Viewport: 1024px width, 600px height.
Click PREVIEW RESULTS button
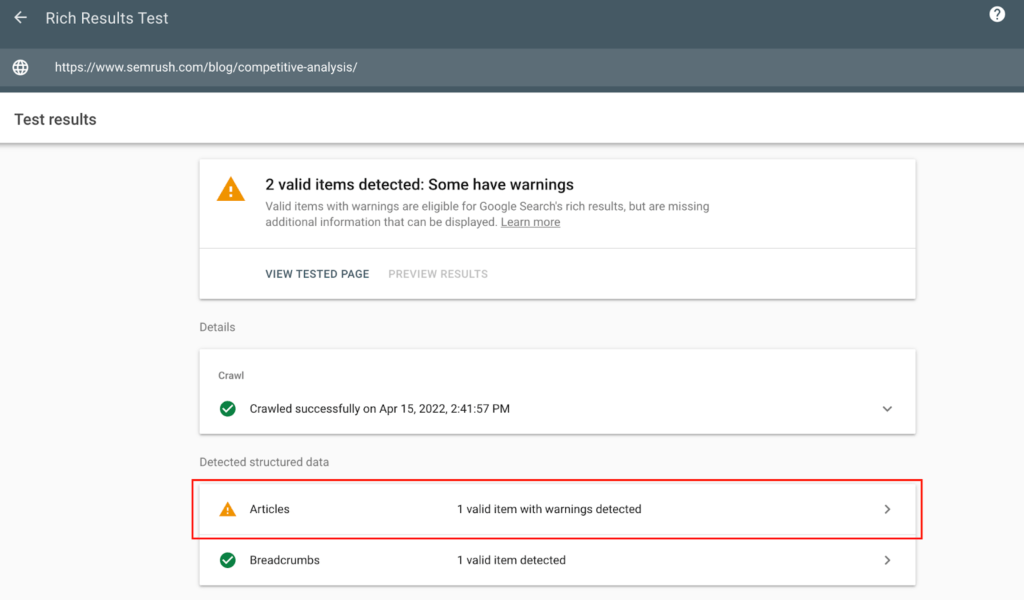click(x=438, y=274)
